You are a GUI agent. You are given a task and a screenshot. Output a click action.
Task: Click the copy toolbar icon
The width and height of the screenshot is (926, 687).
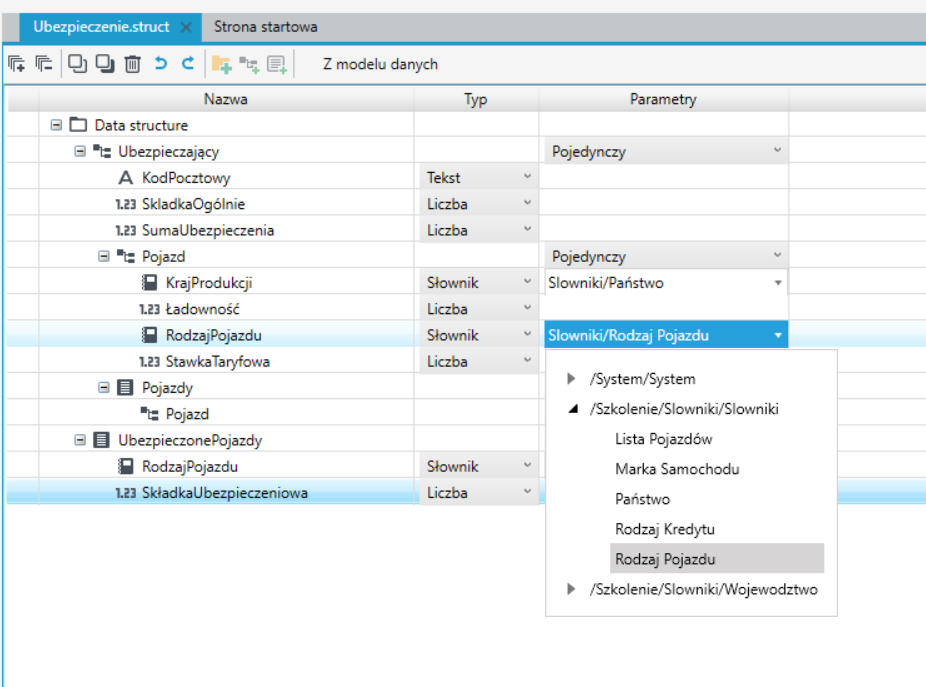[77, 63]
